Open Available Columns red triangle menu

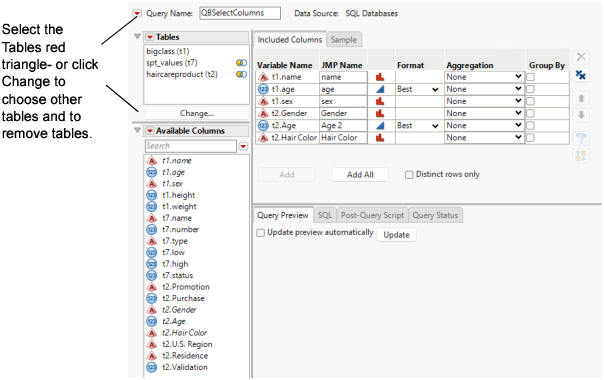click(x=150, y=131)
